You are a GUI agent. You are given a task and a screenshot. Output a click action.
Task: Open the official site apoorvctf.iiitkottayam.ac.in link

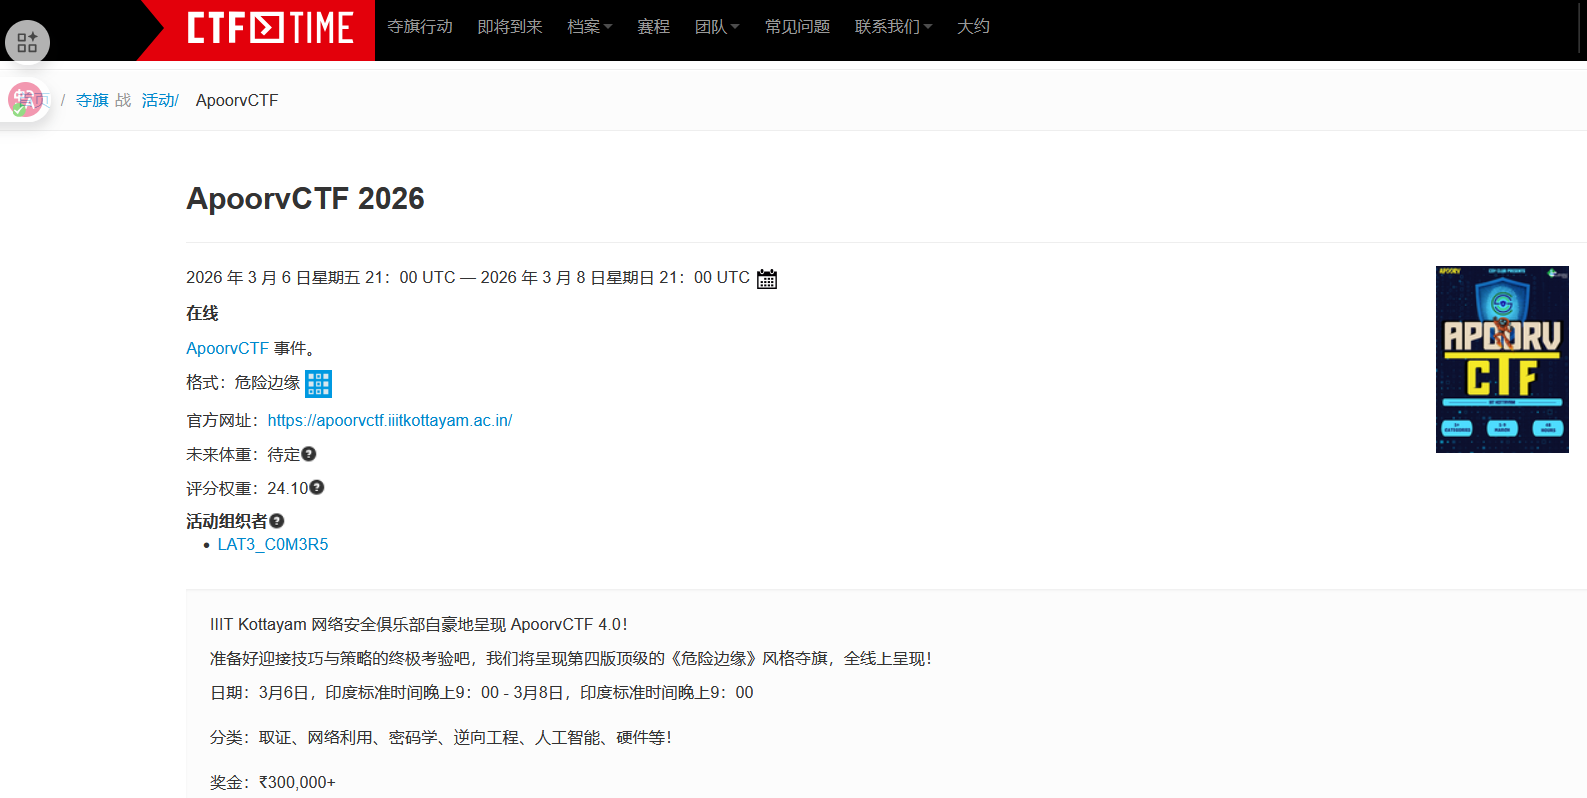390,421
